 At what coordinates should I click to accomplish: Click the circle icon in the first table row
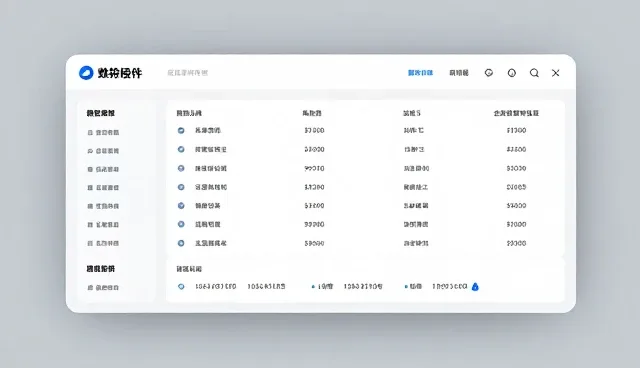pyautogui.click(x=181, y=131)
